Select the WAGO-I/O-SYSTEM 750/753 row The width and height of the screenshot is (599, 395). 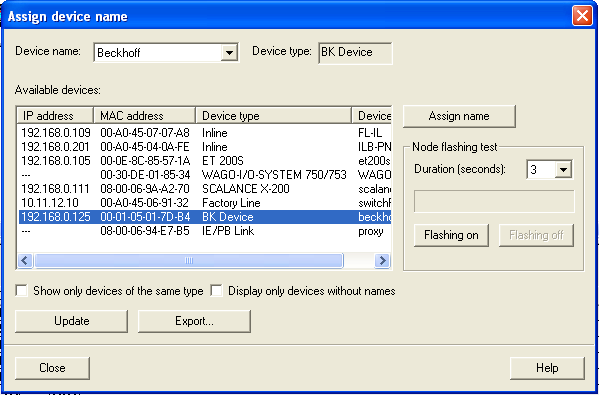[204, 175]
